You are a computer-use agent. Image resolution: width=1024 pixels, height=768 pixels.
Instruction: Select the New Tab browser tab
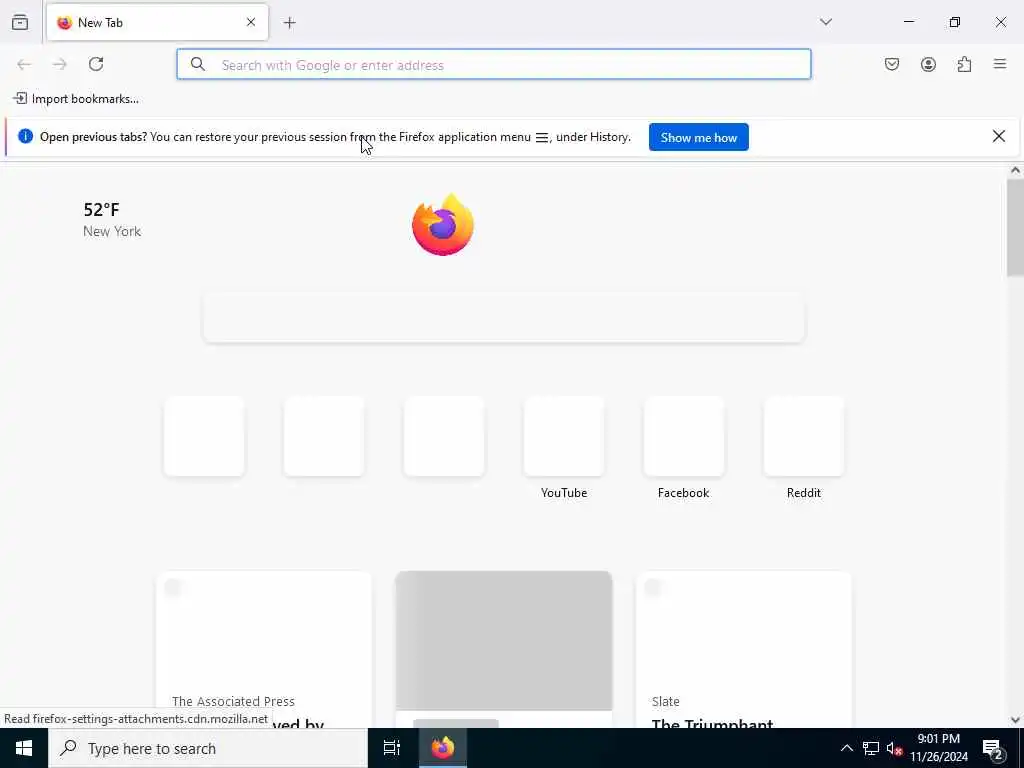[157, 22]
